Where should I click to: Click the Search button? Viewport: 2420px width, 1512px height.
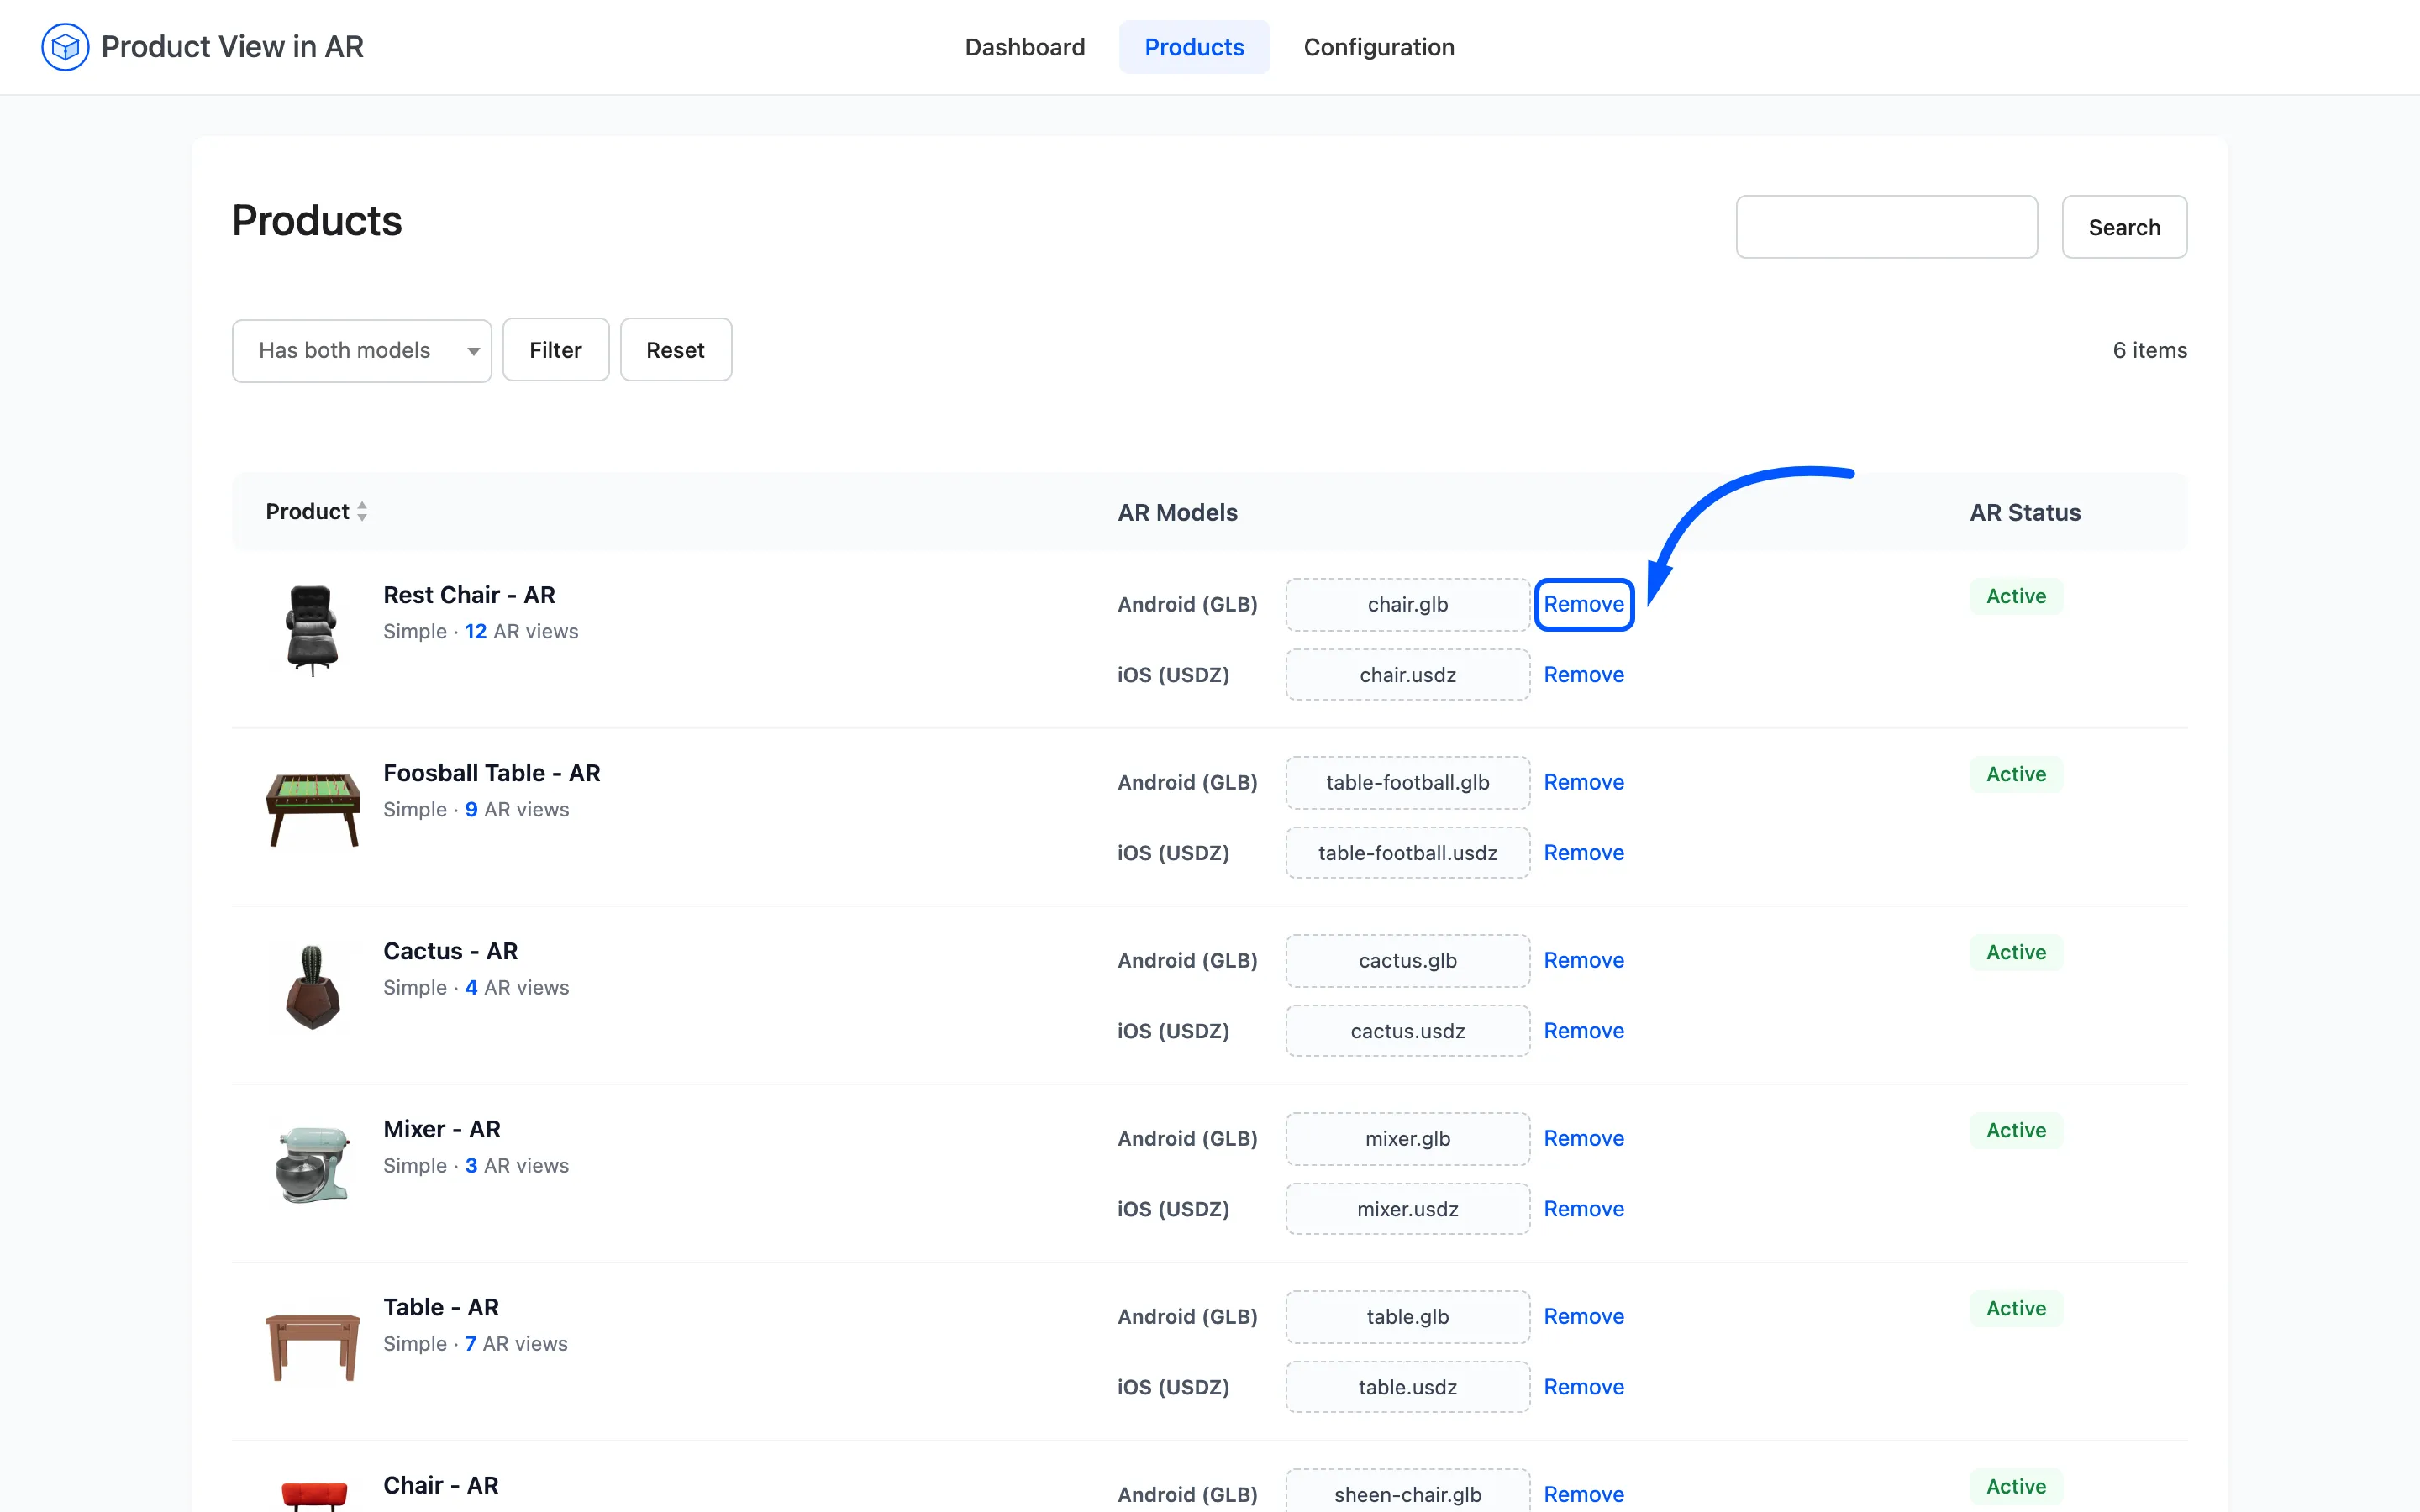click(x=2124, y=227)
